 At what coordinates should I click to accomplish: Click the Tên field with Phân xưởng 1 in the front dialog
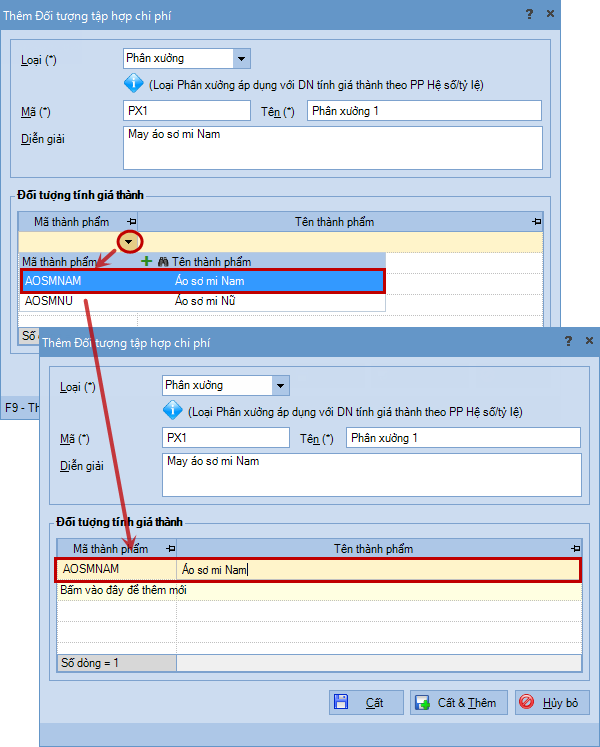[462, 438]
